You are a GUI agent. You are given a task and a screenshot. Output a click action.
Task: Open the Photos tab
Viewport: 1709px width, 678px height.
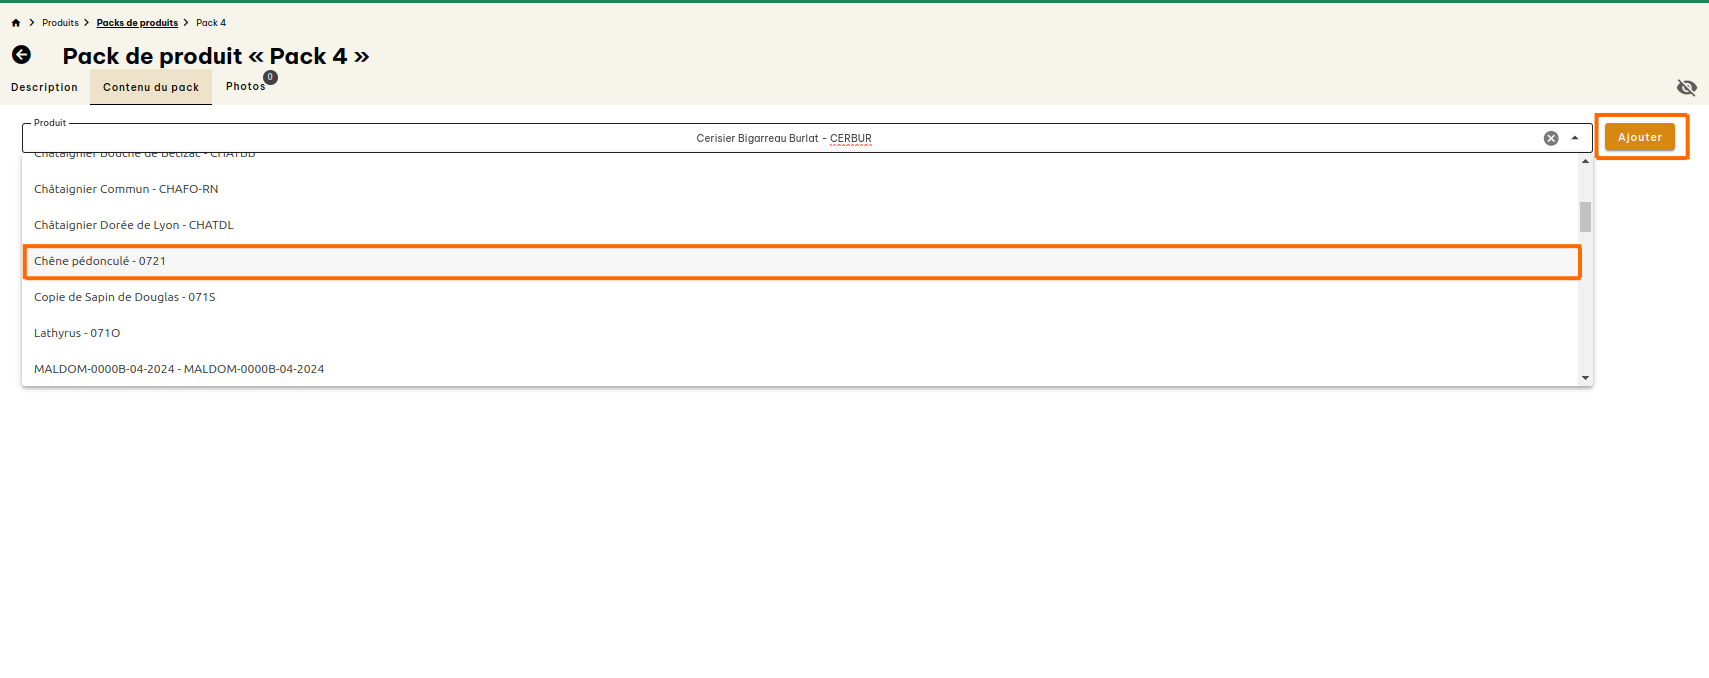(x=246, y=87)
